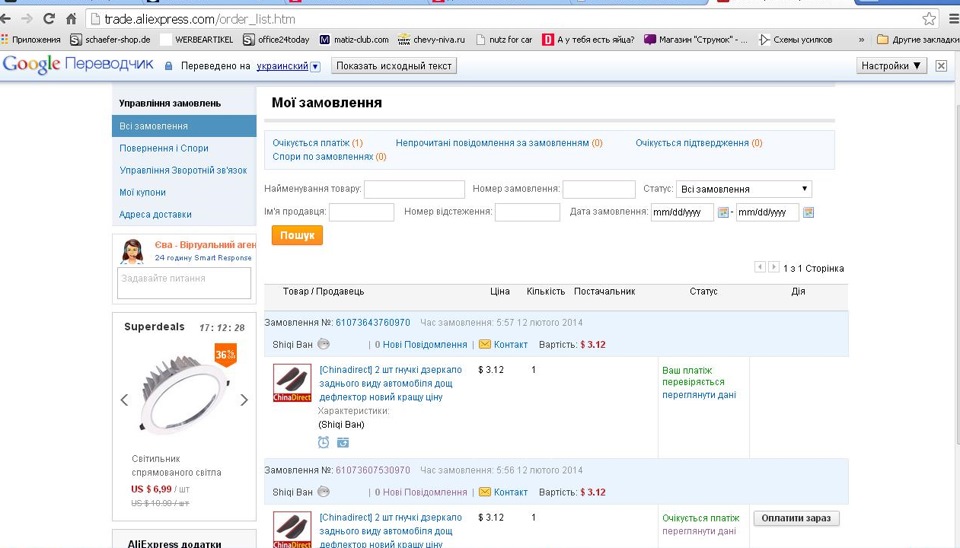This screenshot has height=548, width=960.
Task: Show previous Superdeals item arrow
Action: [x=124, y=400]
